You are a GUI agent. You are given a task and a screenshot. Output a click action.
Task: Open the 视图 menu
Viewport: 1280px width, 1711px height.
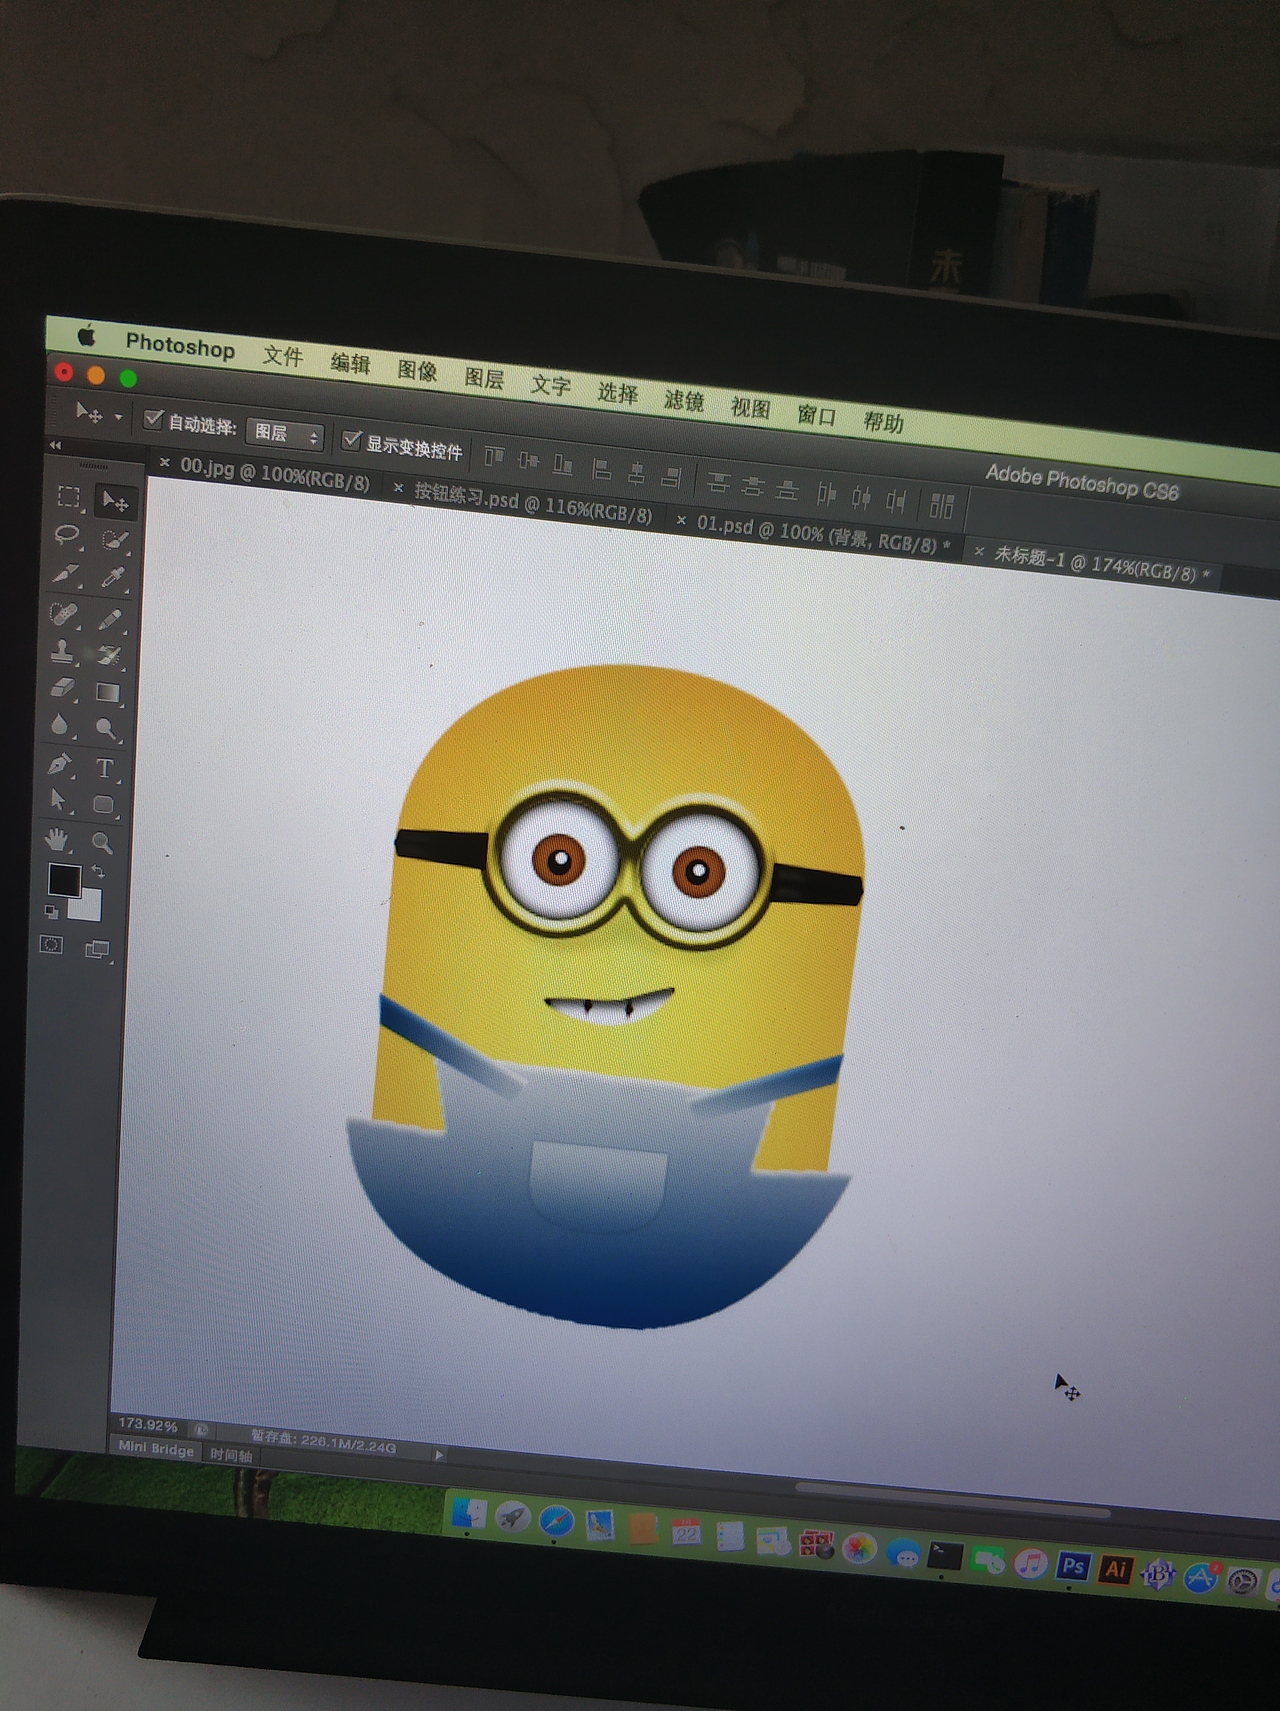coord(750,408)
